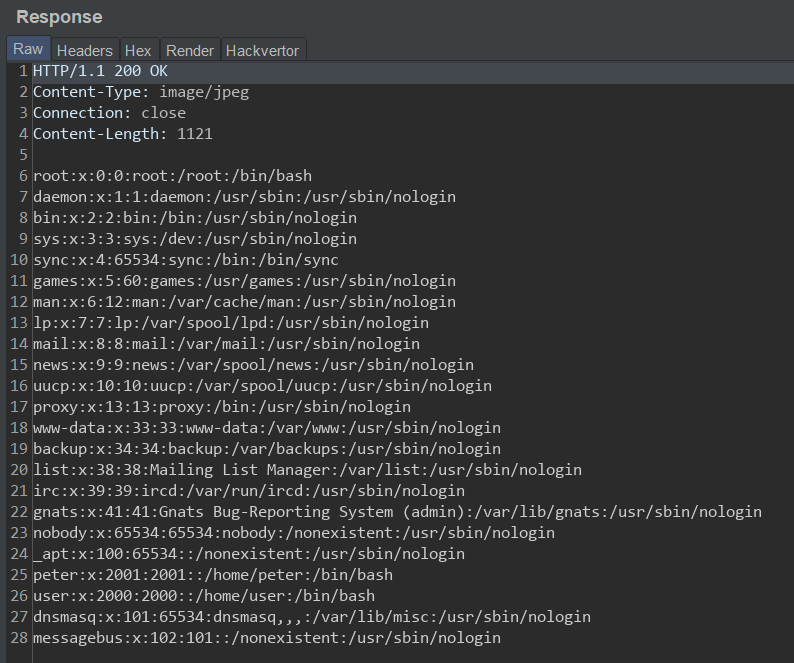Click the games:x:5:60 passwd entry
Image resolution: width=794 pixels, height=663 pixels.
245,281
